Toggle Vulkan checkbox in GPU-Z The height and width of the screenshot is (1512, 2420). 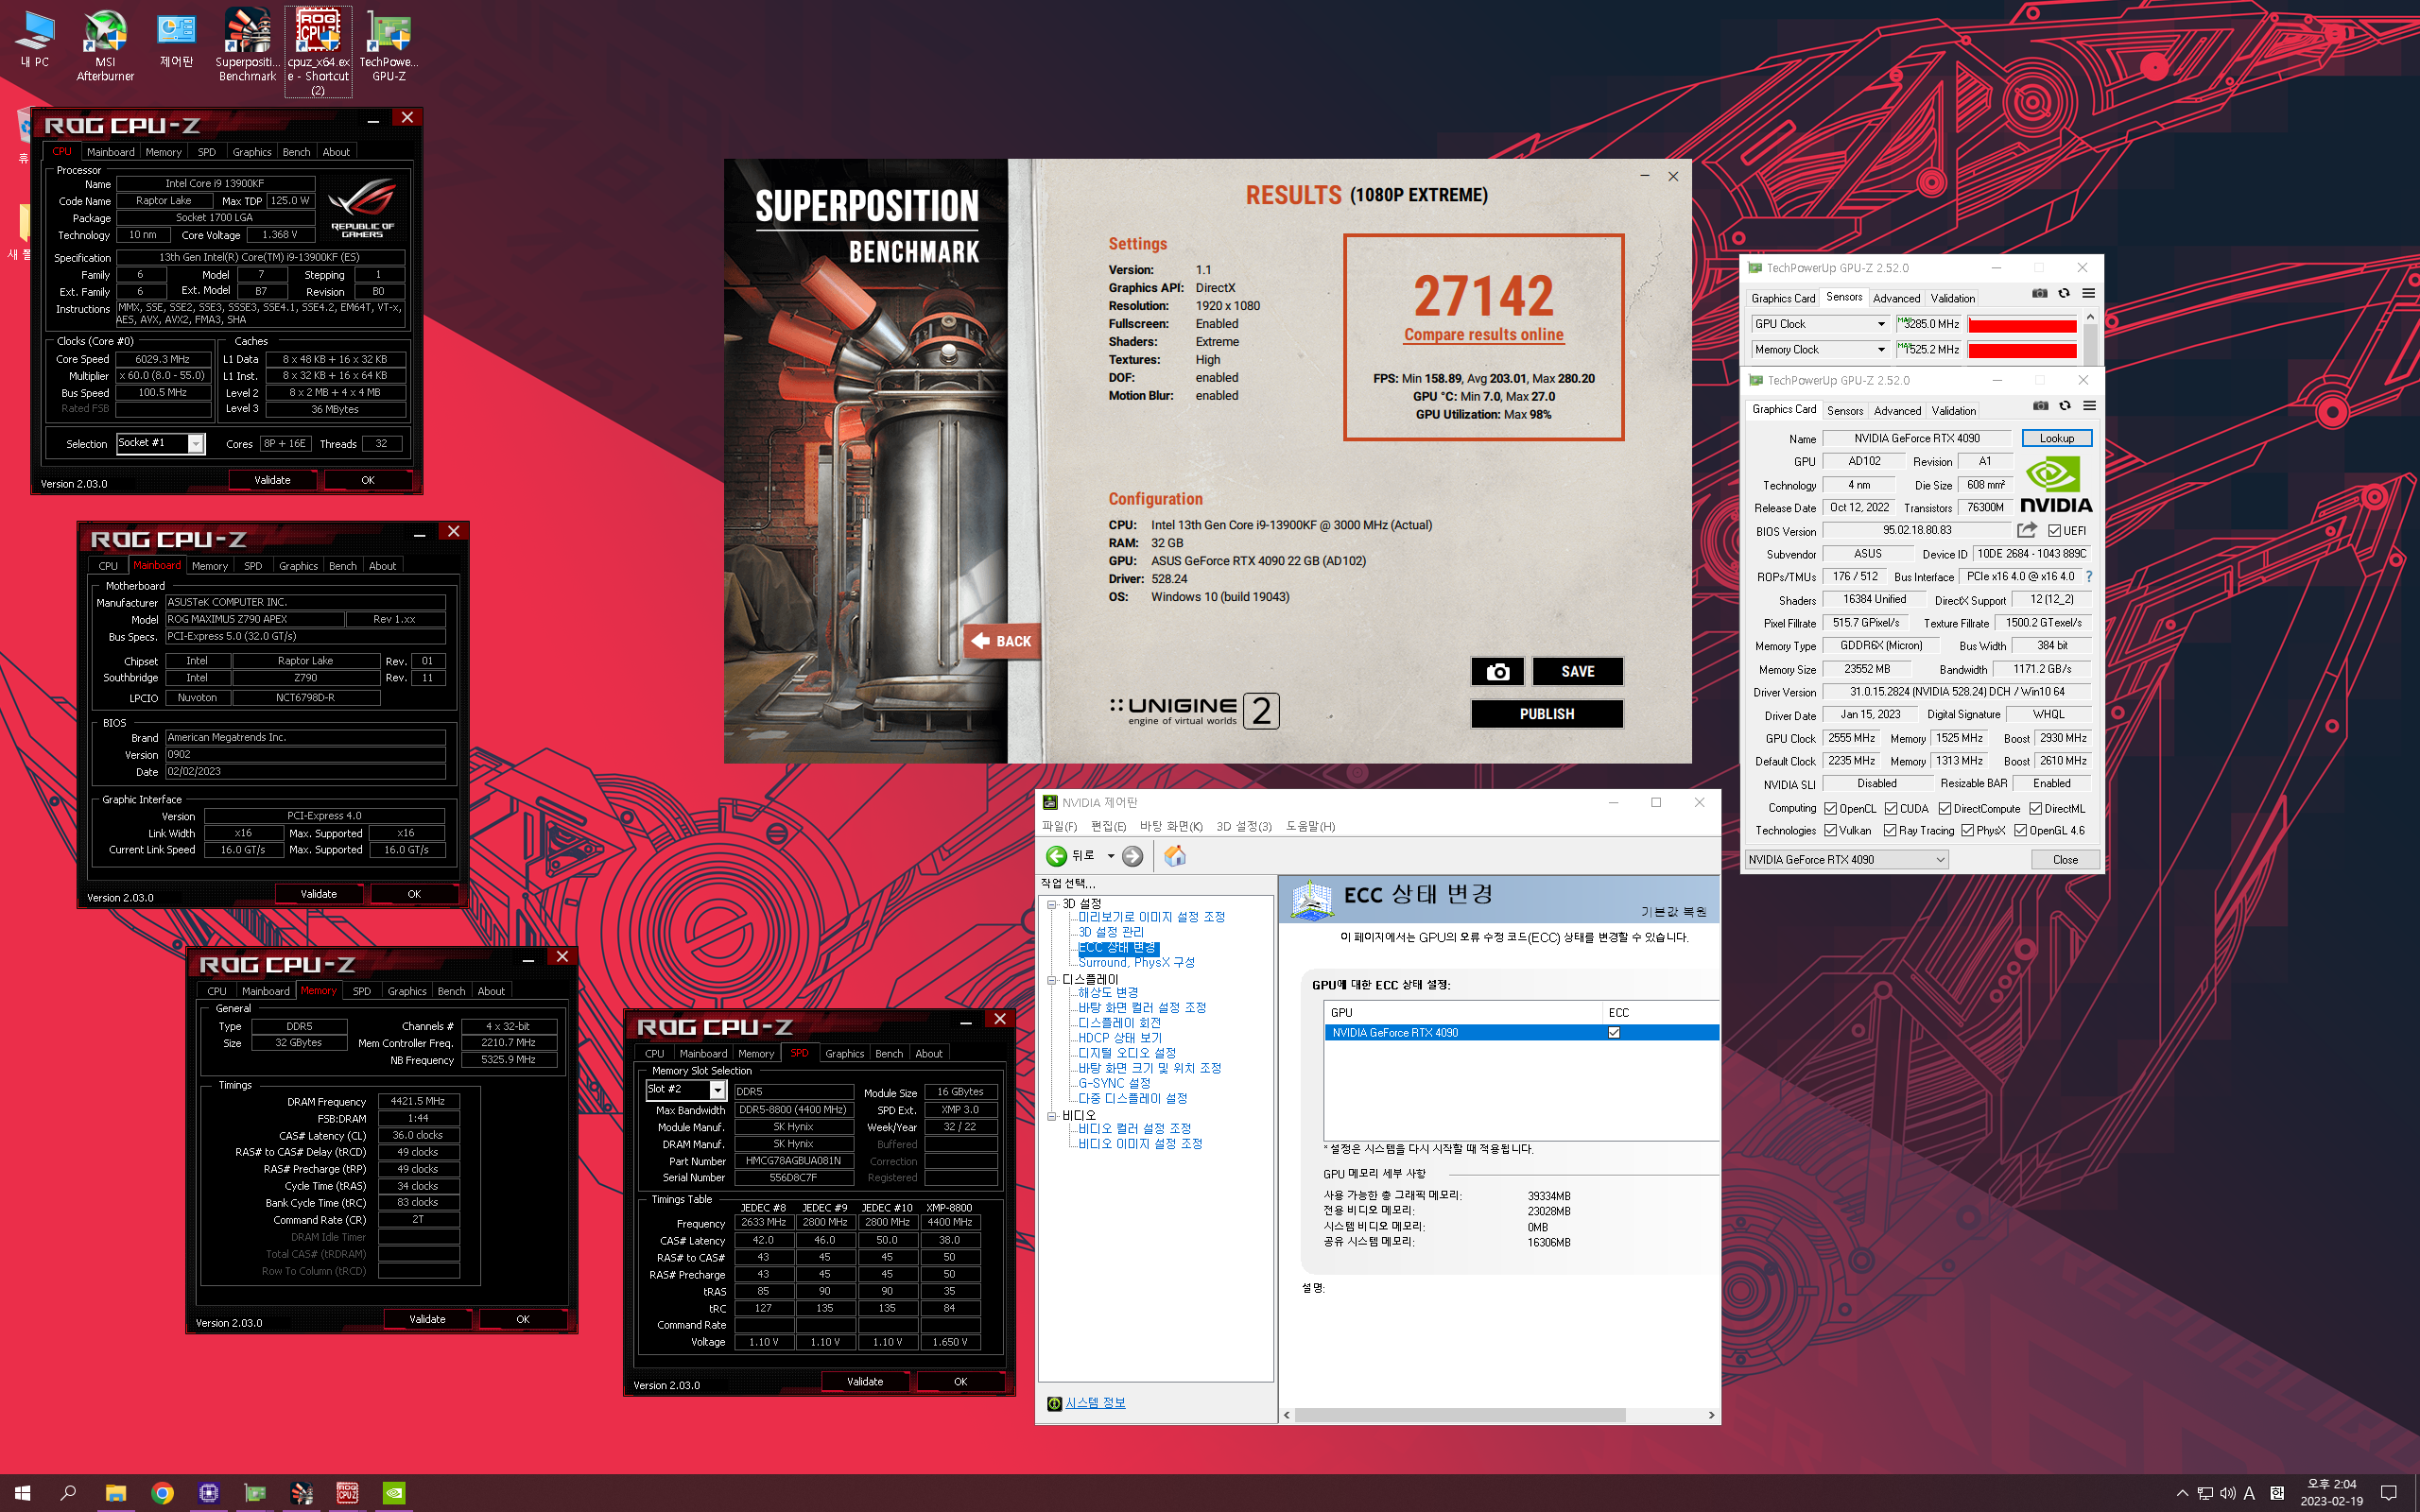click(x=1830, y=831)
